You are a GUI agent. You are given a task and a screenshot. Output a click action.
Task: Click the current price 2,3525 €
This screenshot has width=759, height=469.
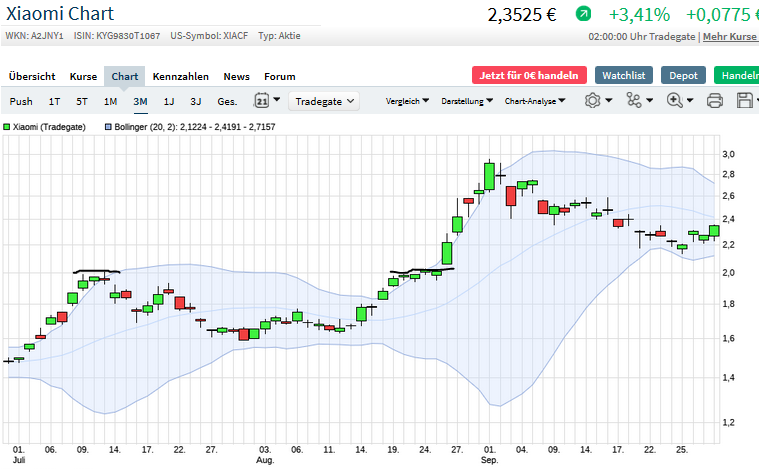click(522, 15)
